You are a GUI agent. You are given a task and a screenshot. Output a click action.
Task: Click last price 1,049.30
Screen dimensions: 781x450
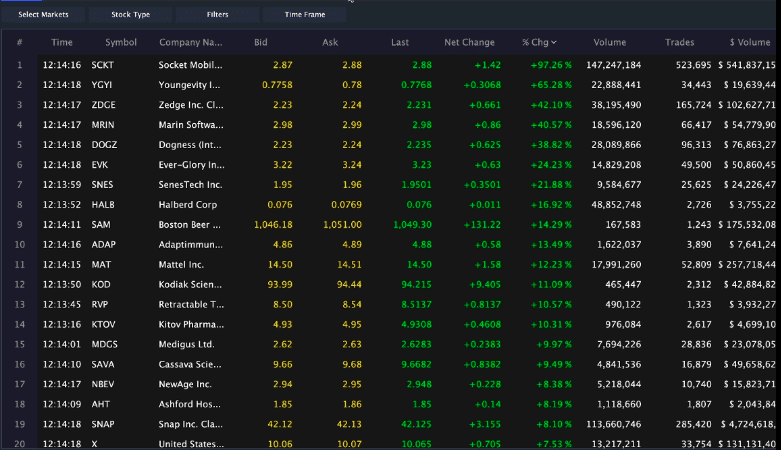click(x=412, y=225)
